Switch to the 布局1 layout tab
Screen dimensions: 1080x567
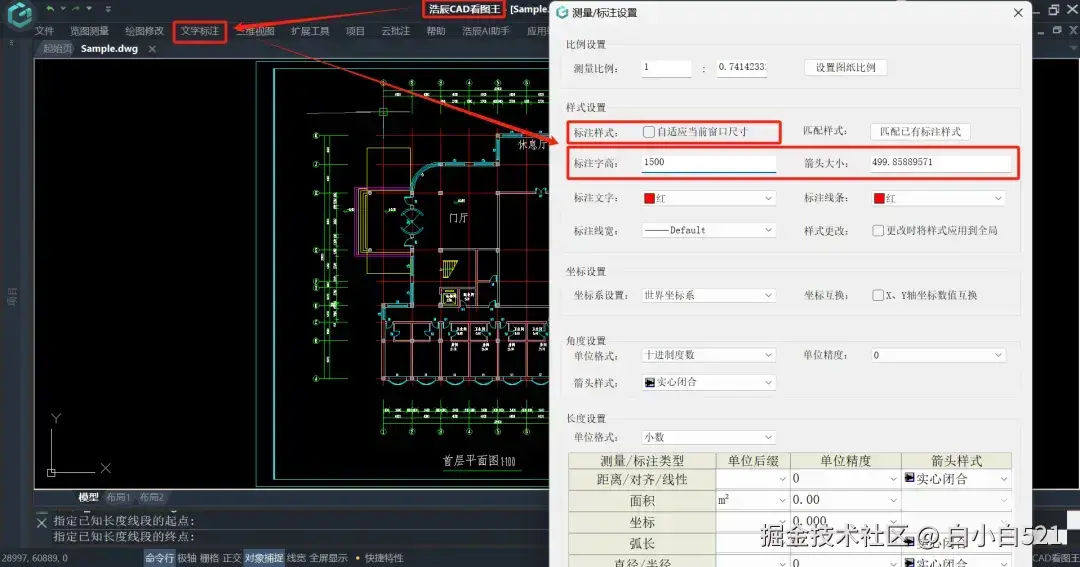pos(118,497)
